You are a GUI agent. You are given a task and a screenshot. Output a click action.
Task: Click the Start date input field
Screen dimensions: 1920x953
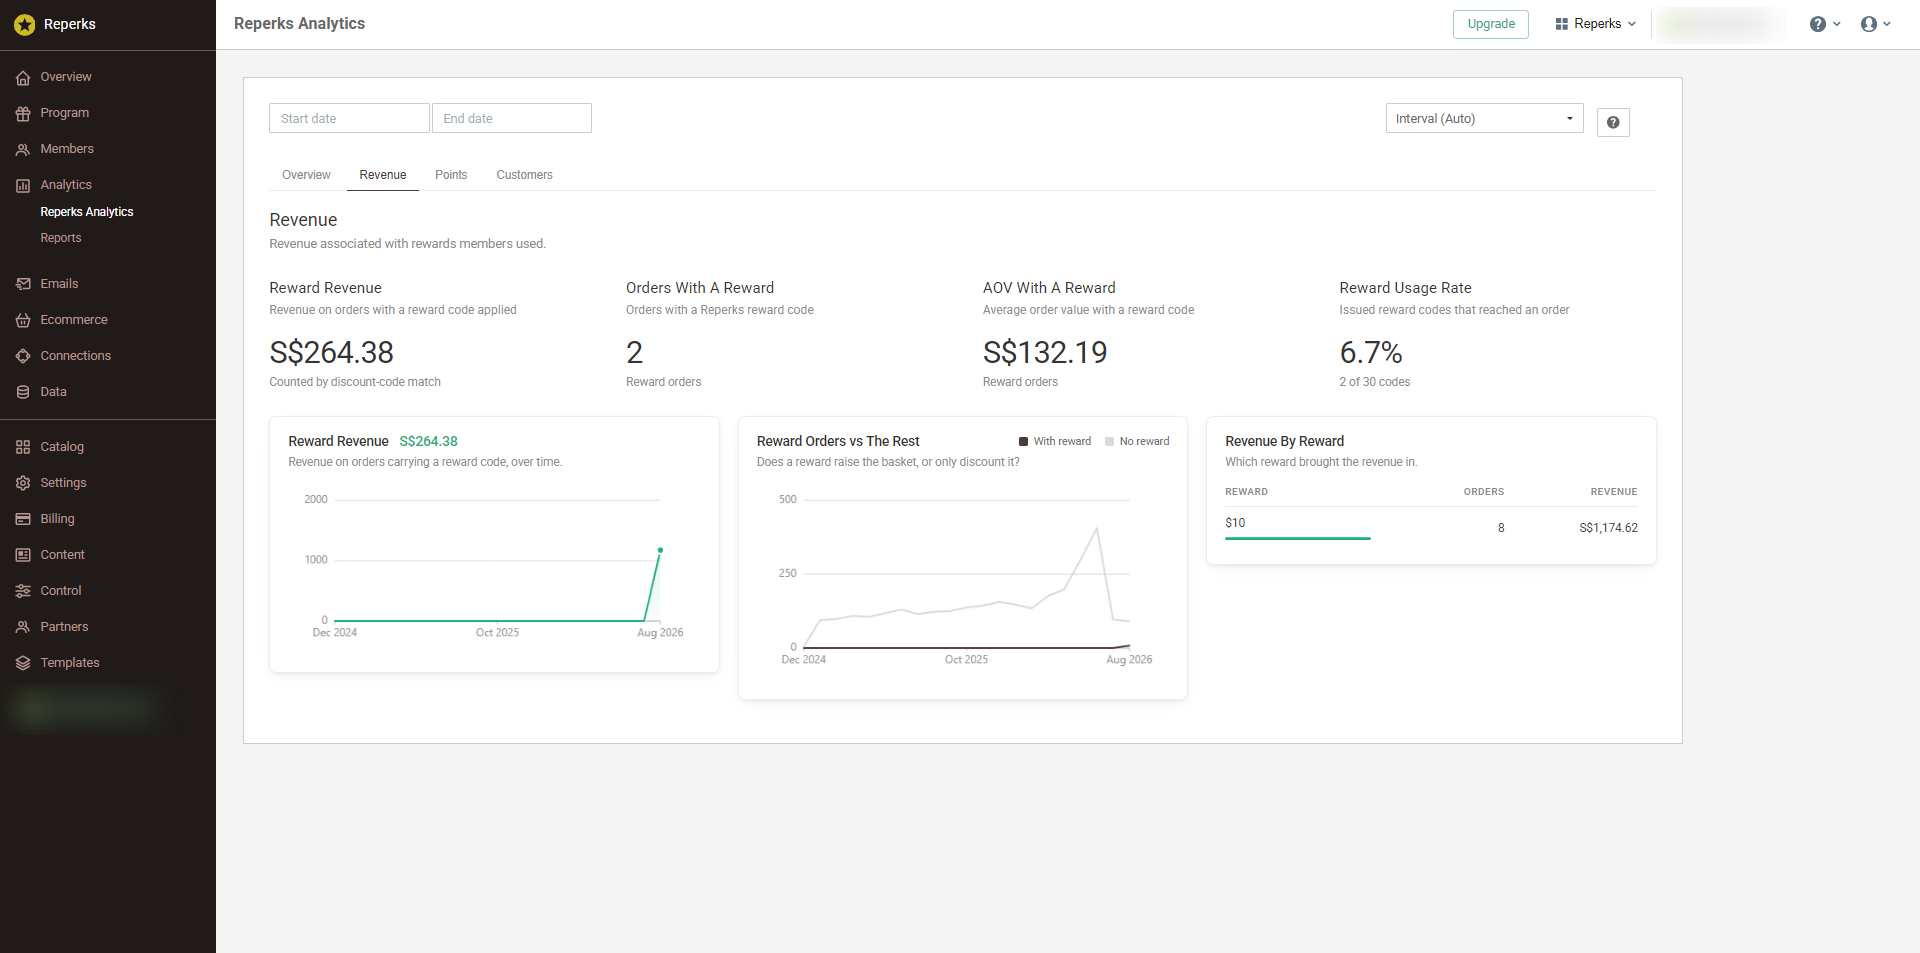point(349,118)
